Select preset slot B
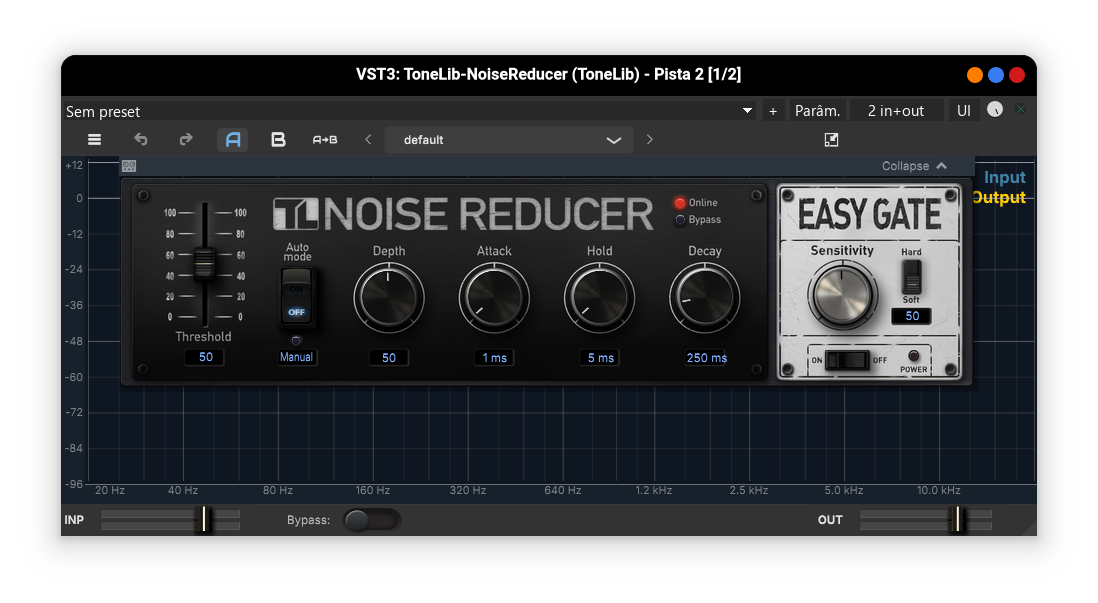The height and width of the screenshot is (603, 1098). click(278, 139)
